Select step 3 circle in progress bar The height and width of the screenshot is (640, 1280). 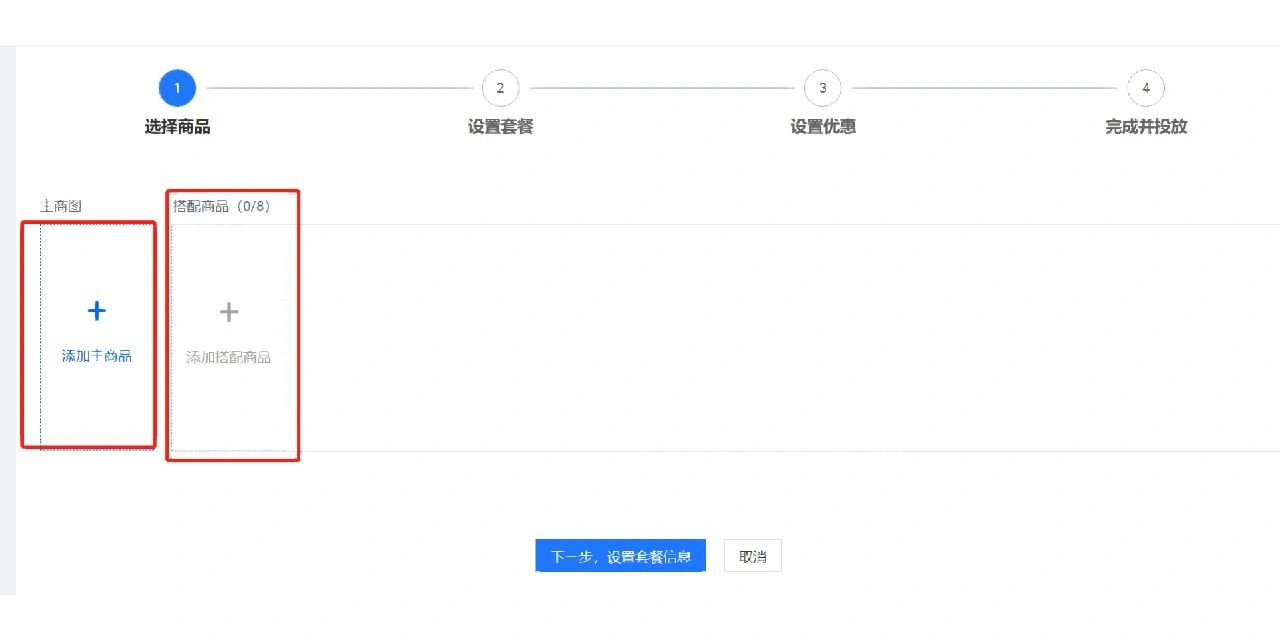click(823, 88)
